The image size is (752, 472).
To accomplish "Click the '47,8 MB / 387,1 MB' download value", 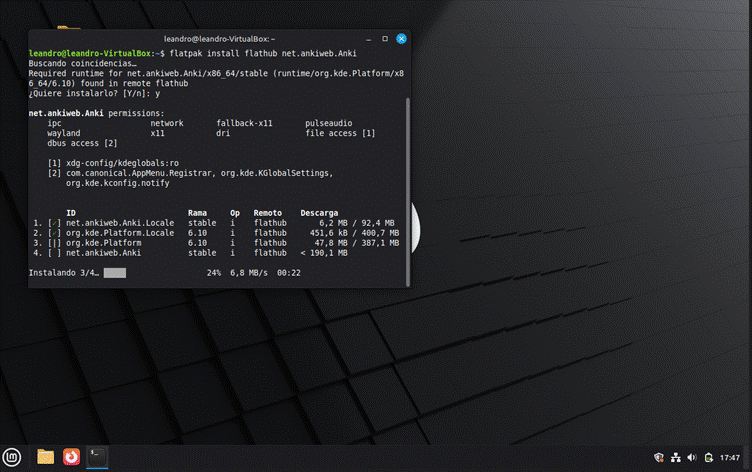I will coord(357,243).
